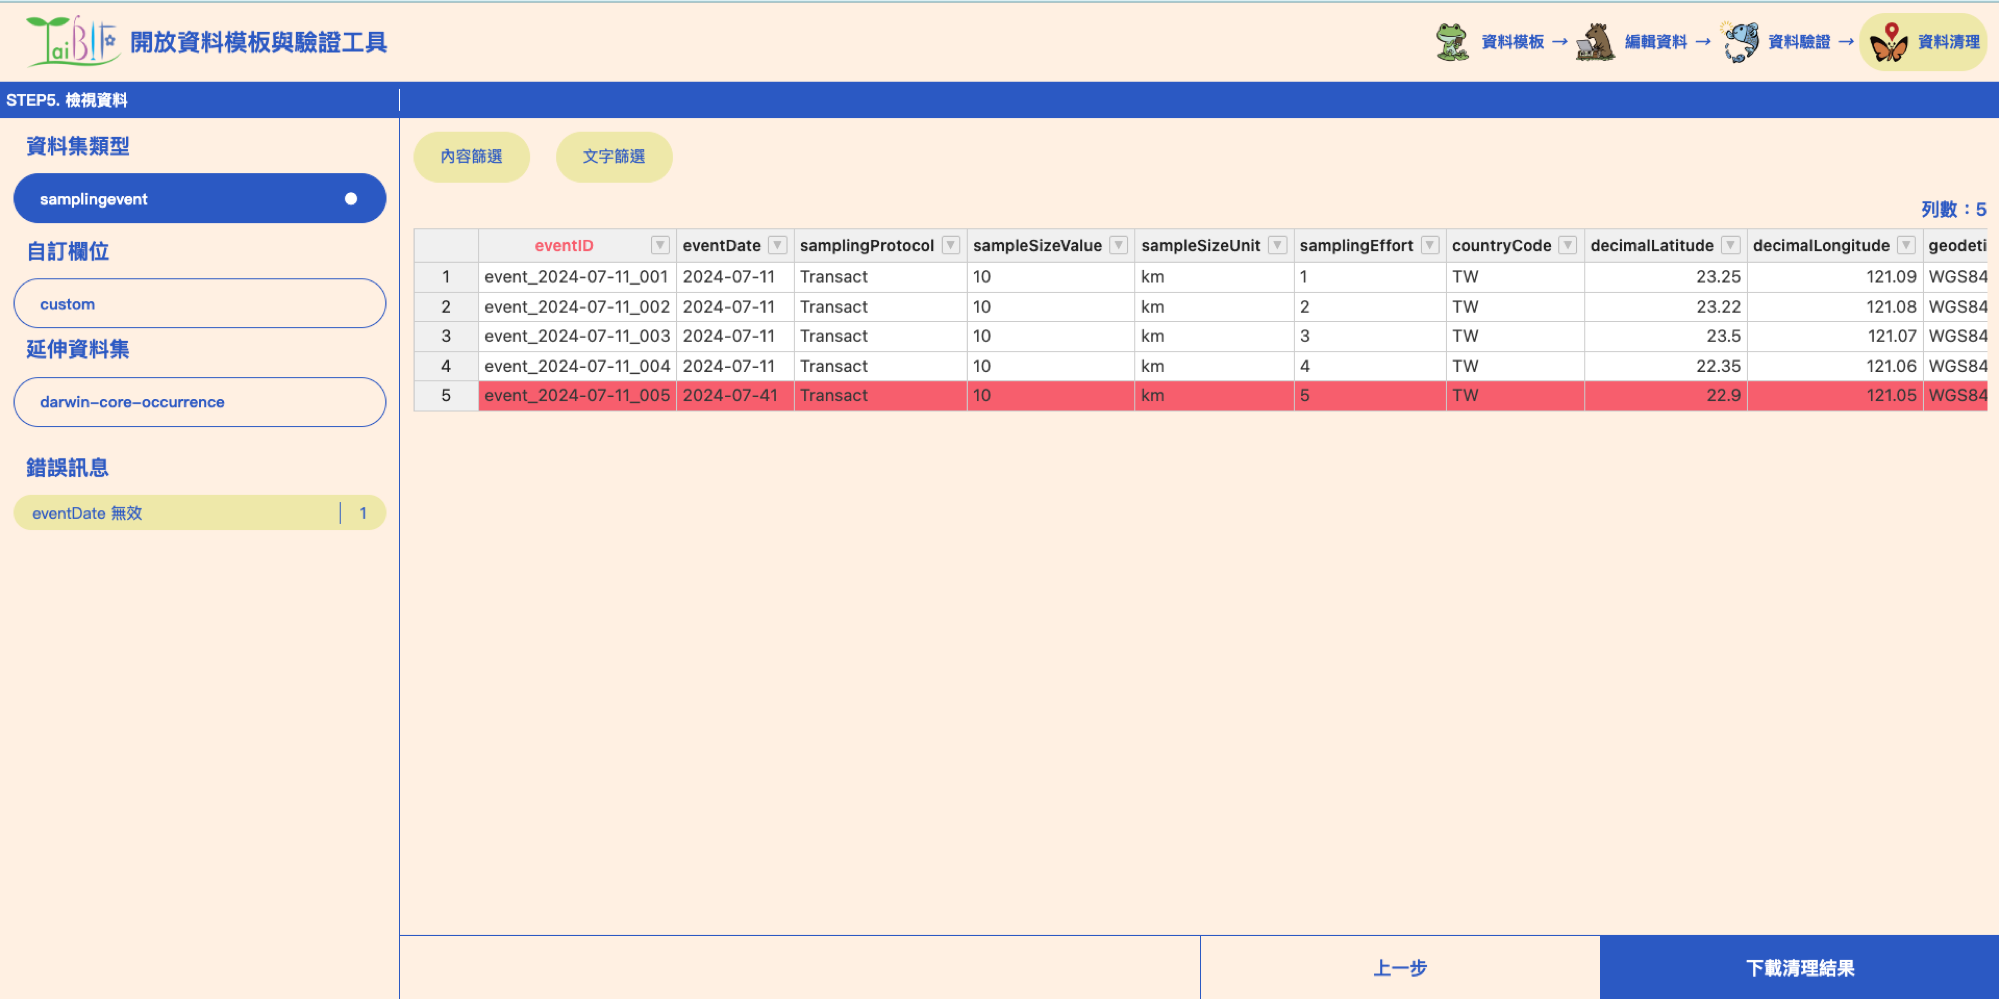1999x999 pixels.
Task: Select the samplingevent dataset type
Action: [200, 198]
